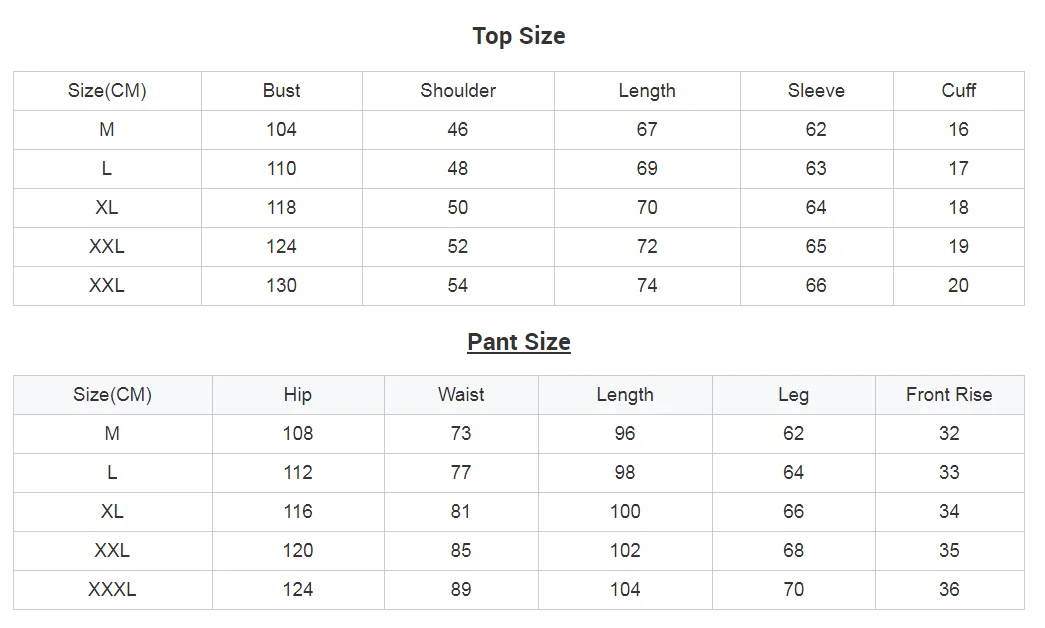Click sleeve value 66 in top table
The height and width of the screenshot is (628, 1045).
[816, 286]
